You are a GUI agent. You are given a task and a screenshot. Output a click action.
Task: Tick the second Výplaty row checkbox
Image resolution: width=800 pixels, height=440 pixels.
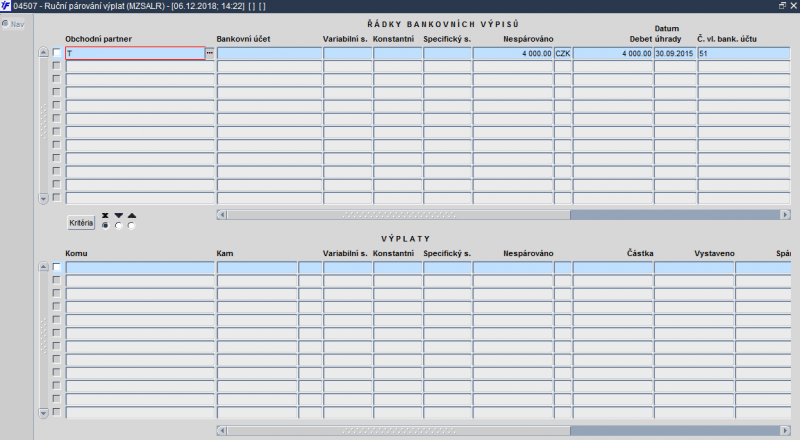tap(57, 280)
